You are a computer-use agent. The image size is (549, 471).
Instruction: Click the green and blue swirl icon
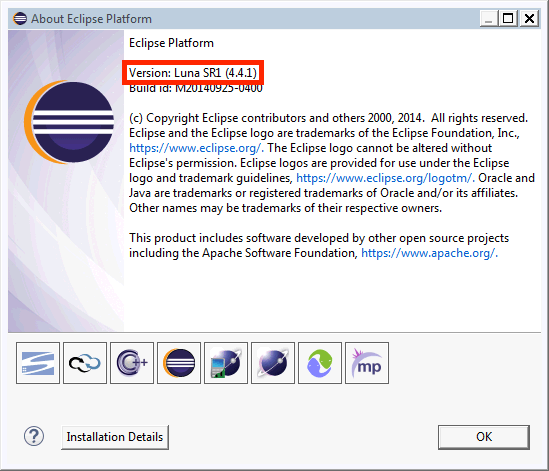pos(320,363)
